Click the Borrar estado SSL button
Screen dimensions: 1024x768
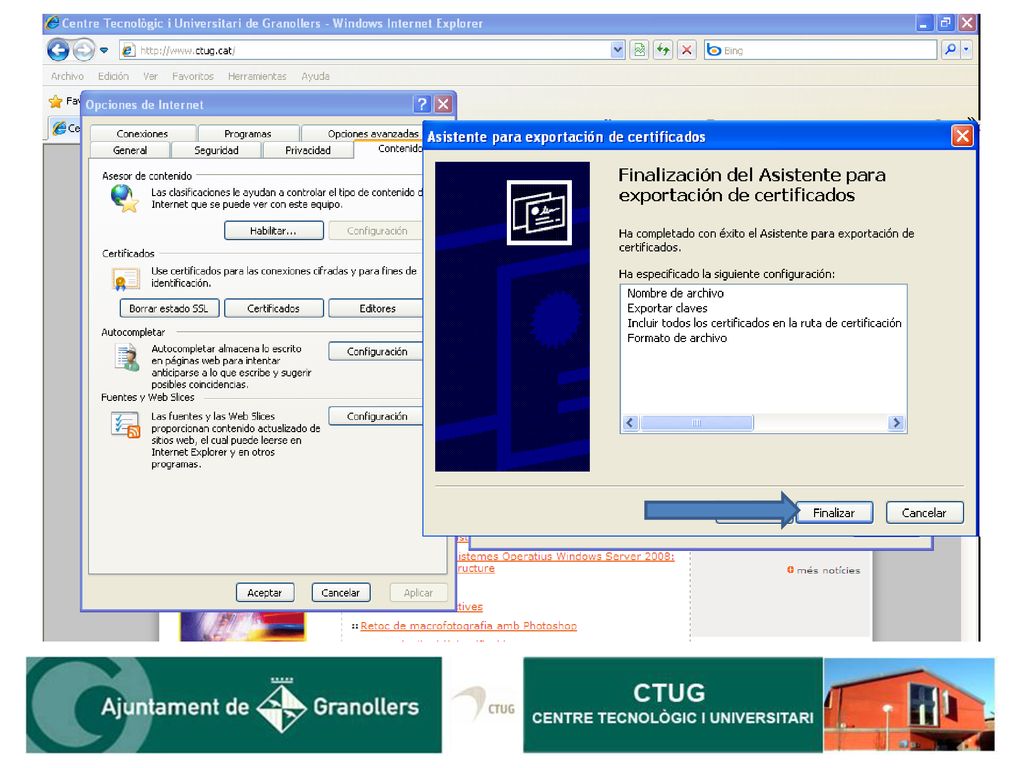(169, 308)
